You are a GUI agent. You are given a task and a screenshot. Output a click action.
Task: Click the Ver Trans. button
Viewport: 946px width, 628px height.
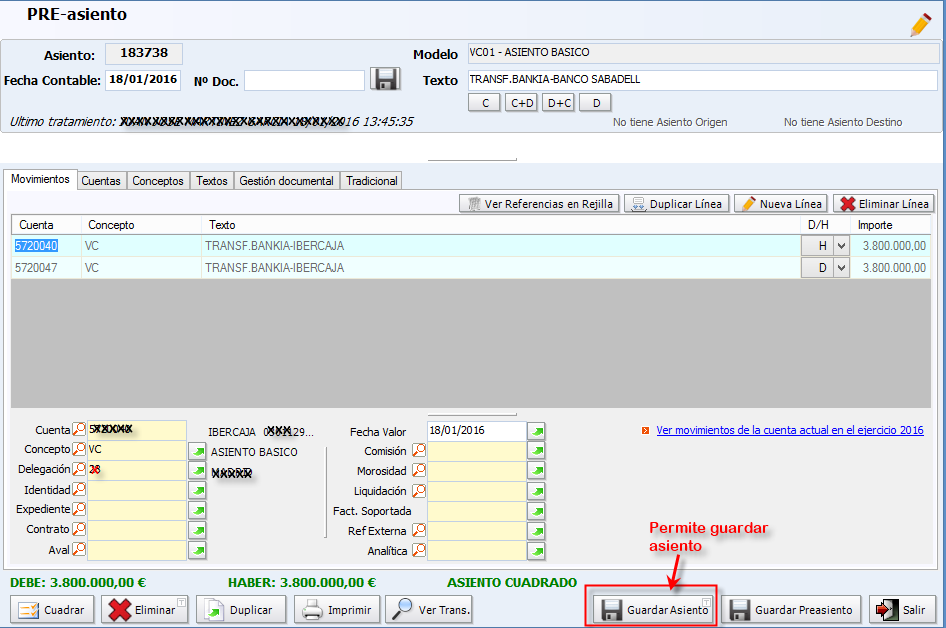click(428, 610)
